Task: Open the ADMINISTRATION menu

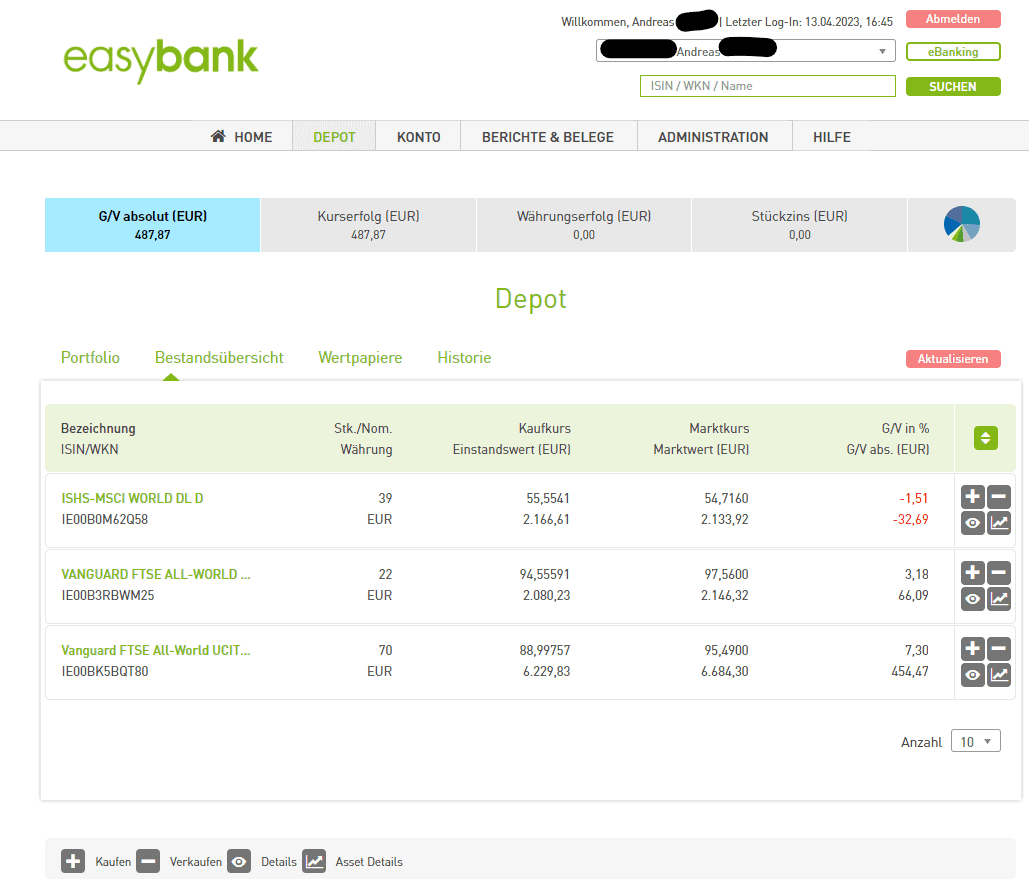Action: coord(713,136)
